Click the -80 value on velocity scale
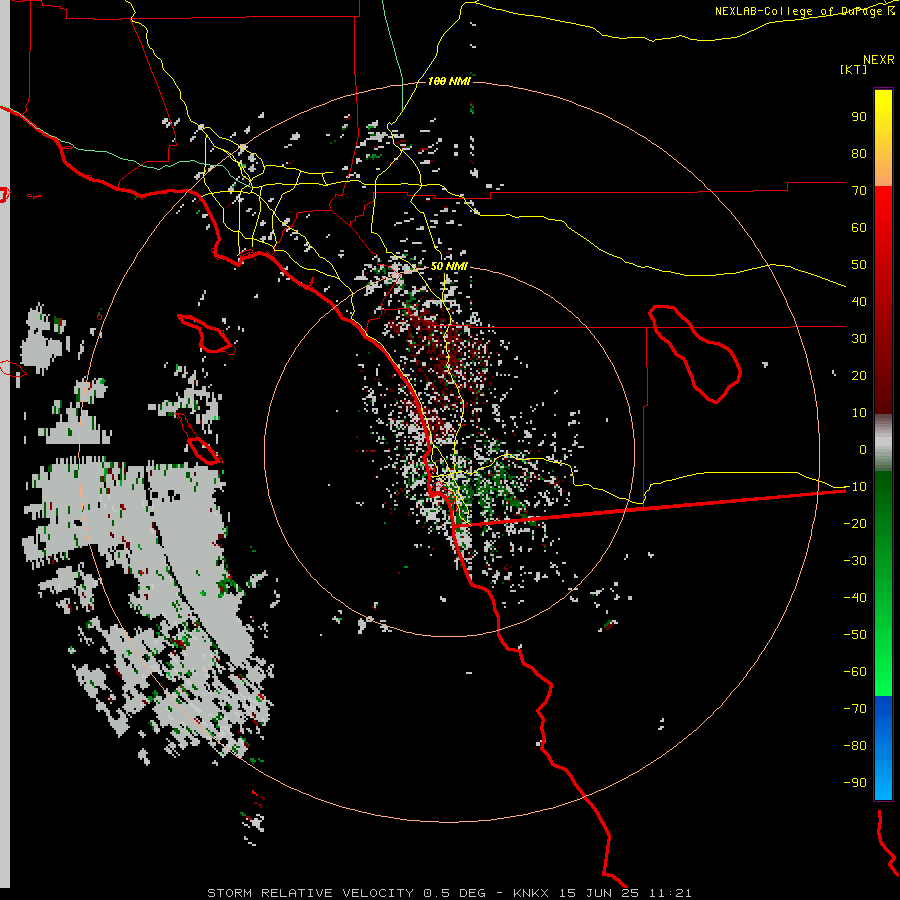This screenshot has width=900, height=900. pos(855,746)
